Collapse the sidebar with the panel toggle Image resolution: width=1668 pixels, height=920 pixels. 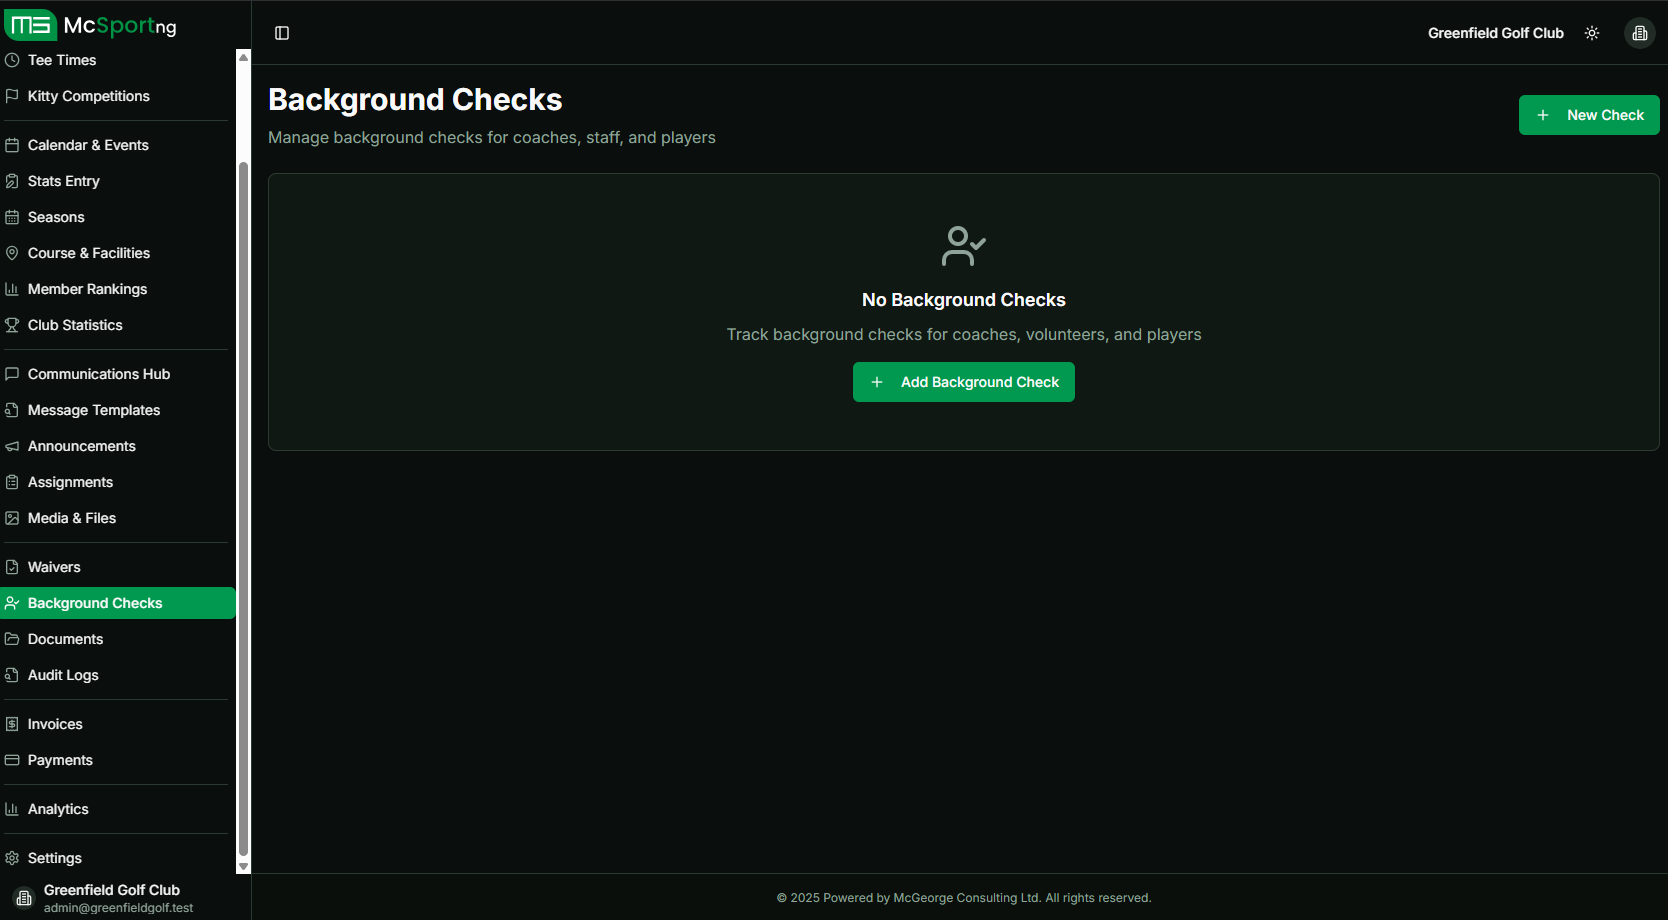(281, 32)
